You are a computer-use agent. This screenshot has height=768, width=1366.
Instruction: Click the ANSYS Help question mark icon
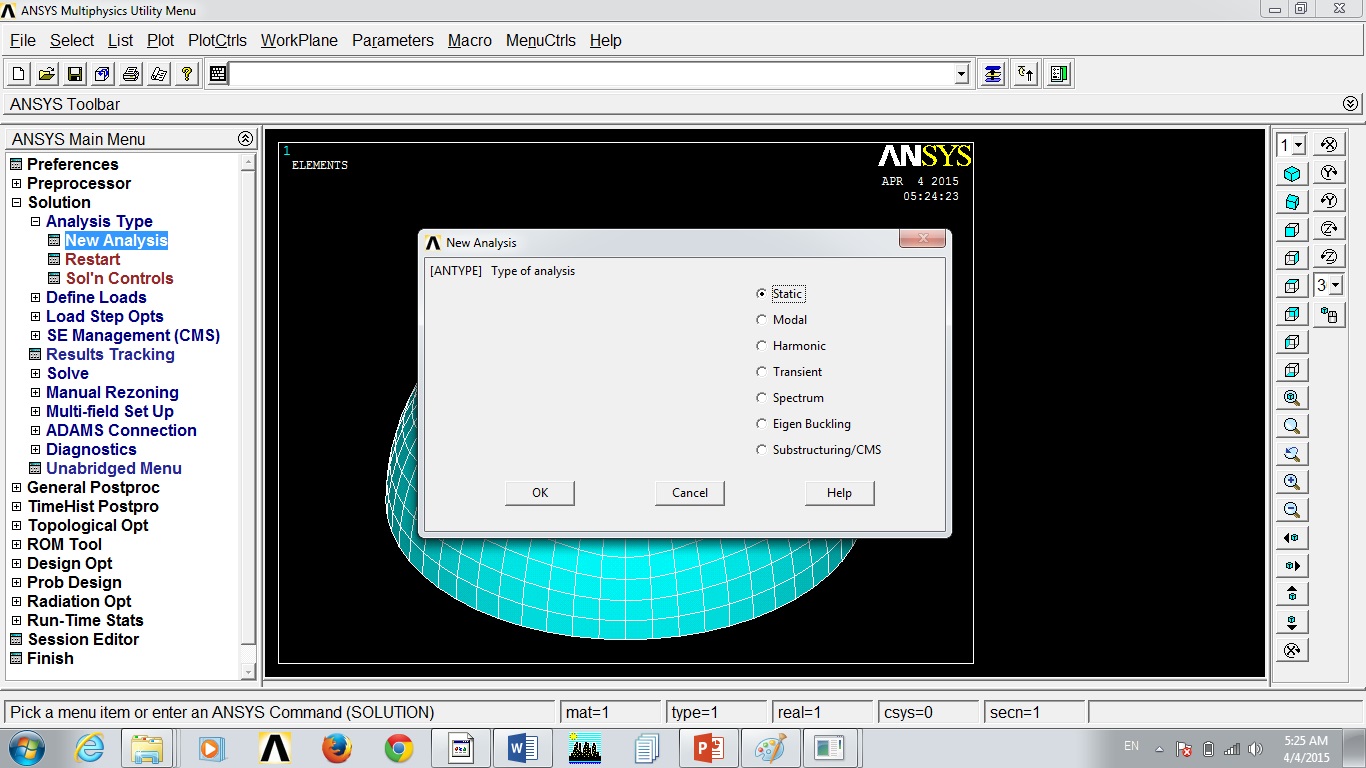tap(187, 74)
